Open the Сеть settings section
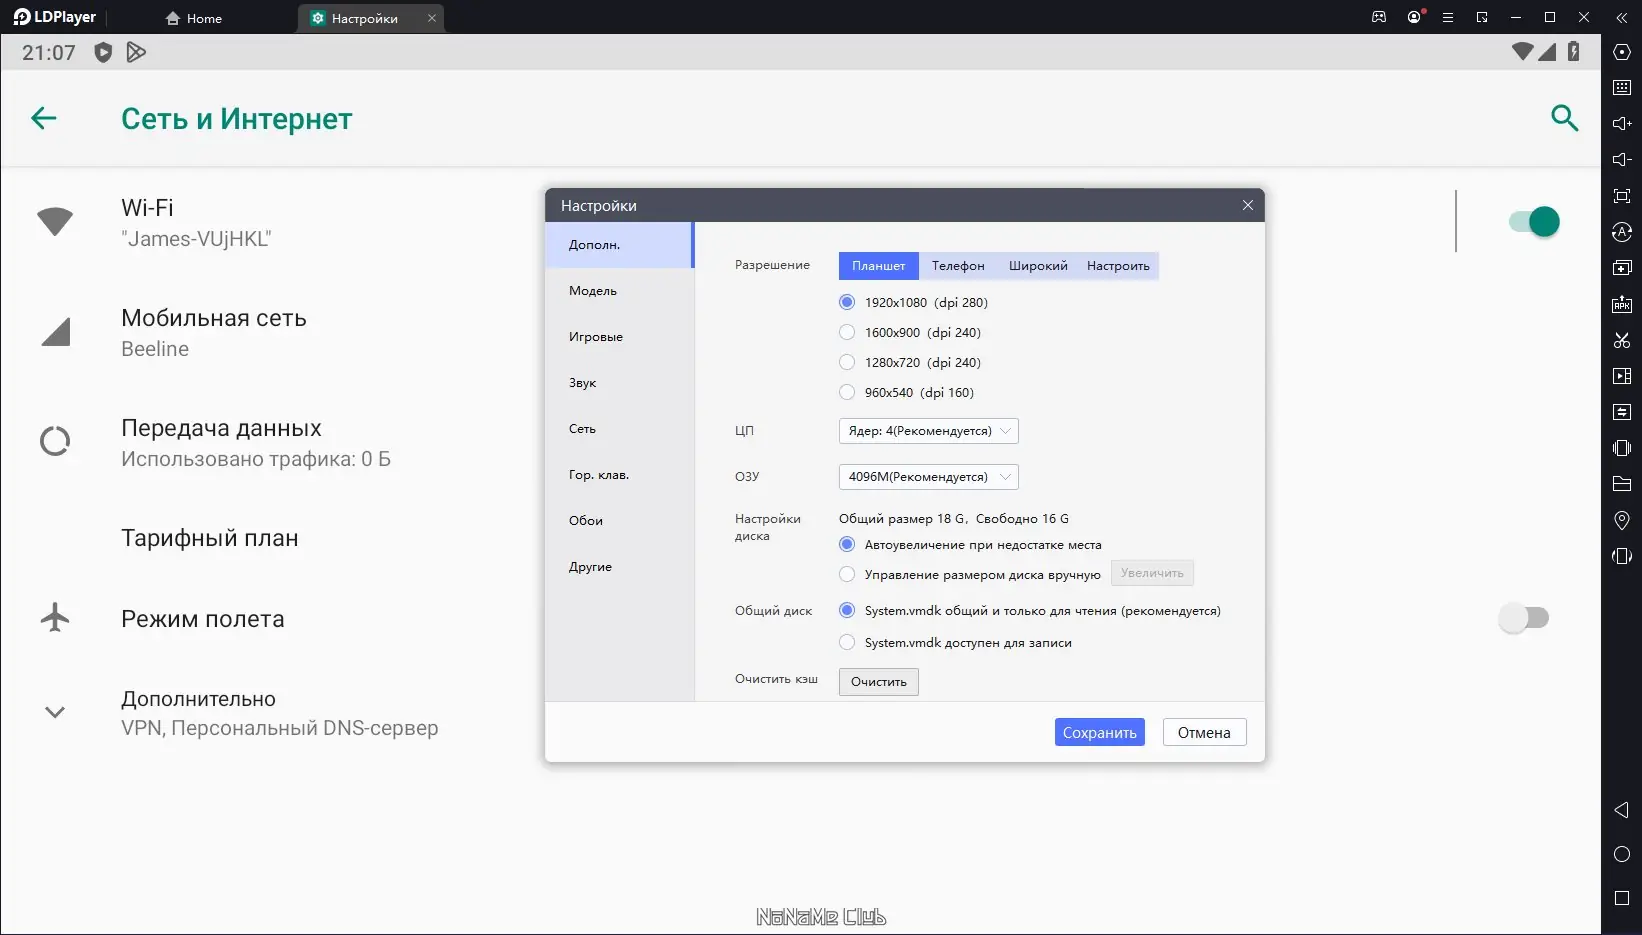This screenshot has height=935, width=1642. click(619, 429)
